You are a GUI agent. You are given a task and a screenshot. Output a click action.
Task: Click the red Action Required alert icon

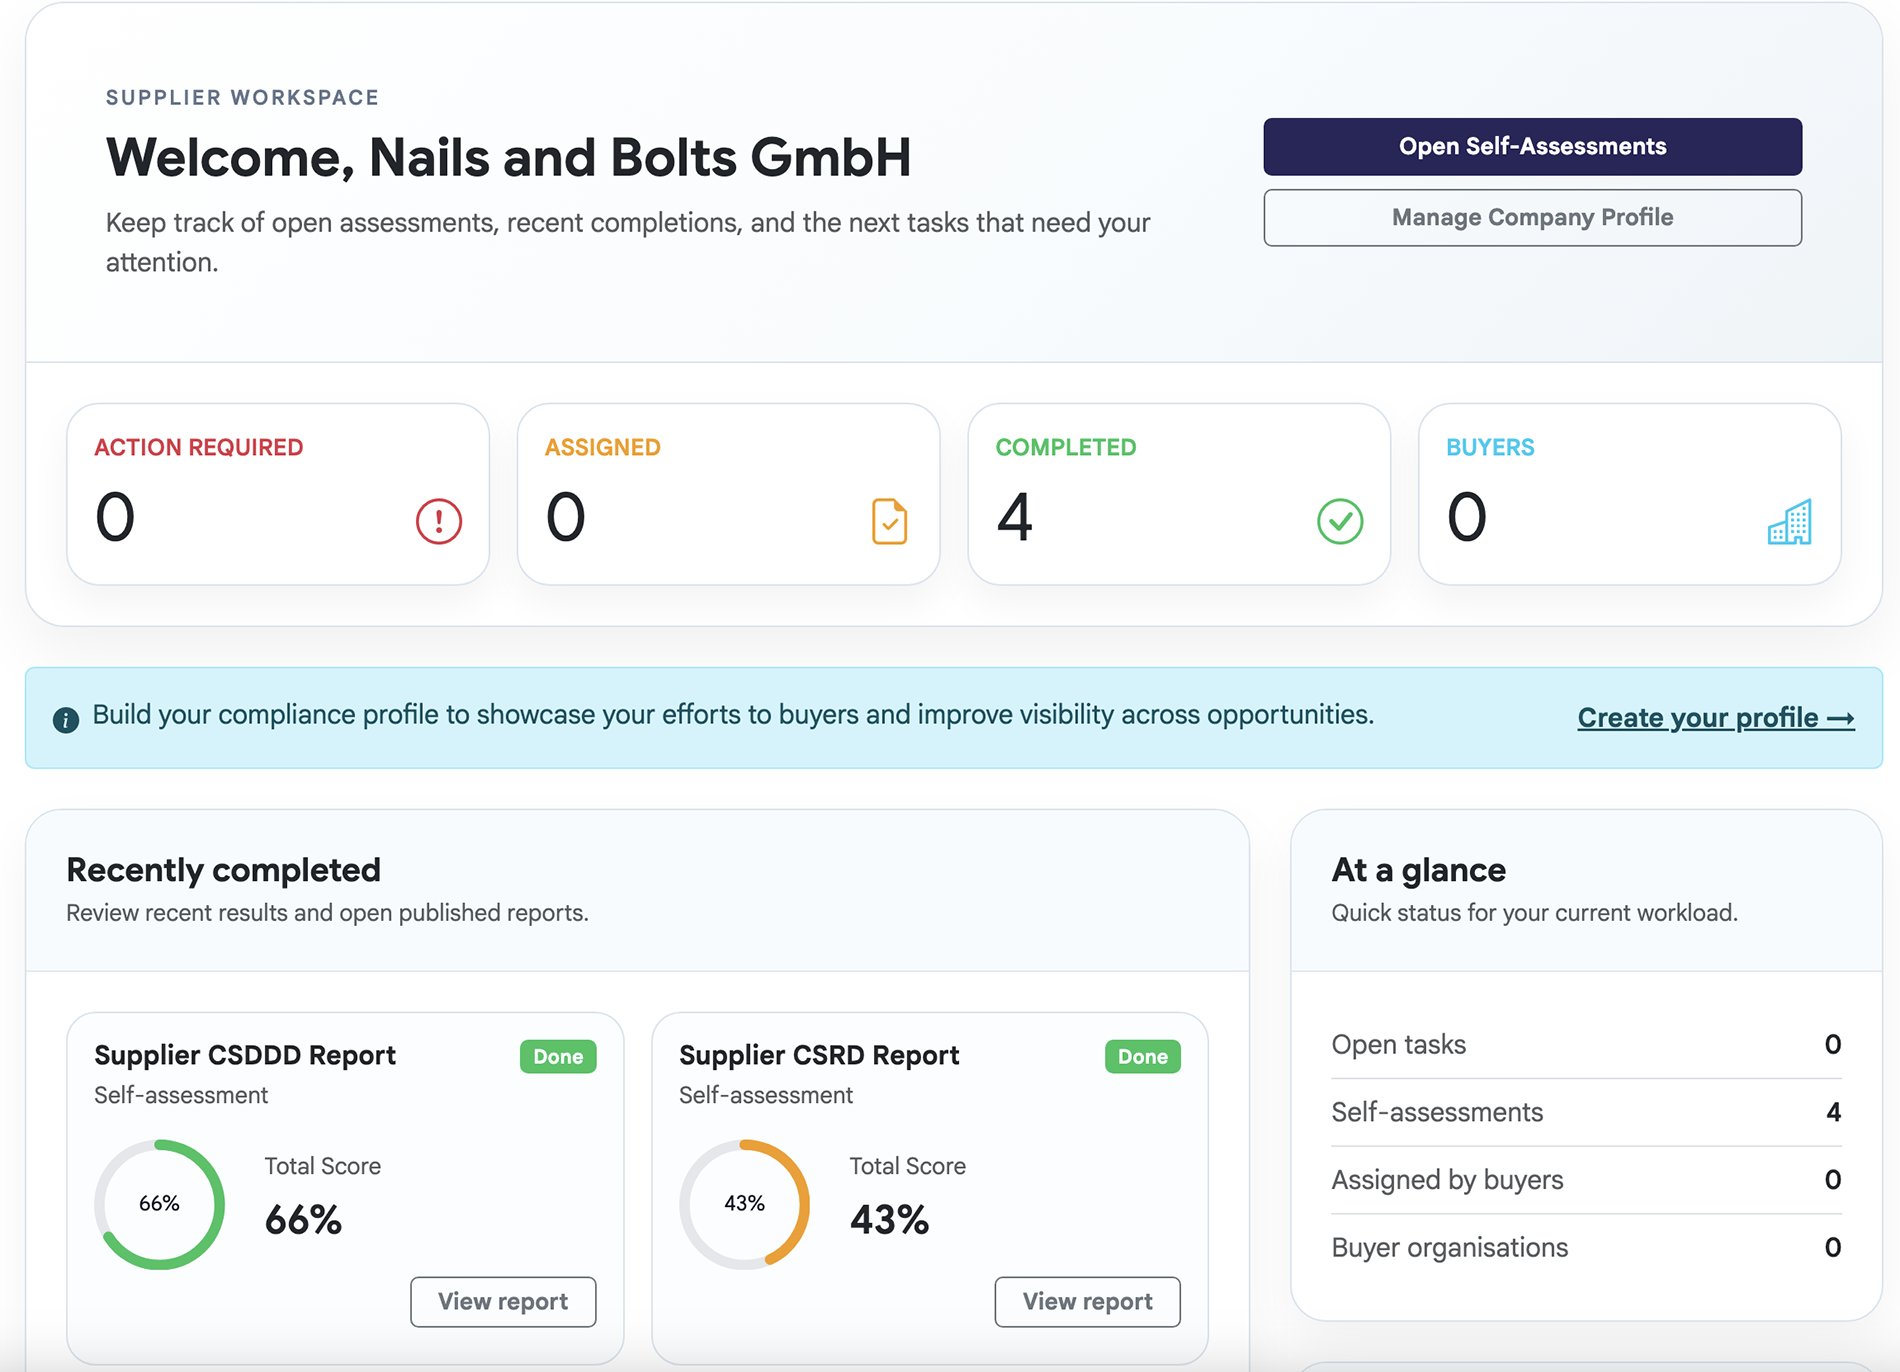[438, 521]
